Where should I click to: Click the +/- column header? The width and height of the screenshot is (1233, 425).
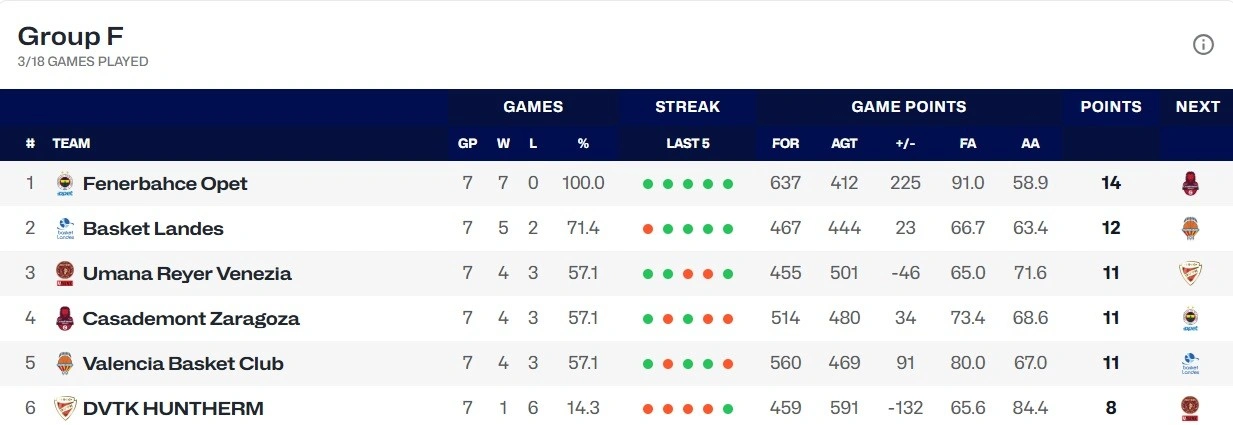905,143
